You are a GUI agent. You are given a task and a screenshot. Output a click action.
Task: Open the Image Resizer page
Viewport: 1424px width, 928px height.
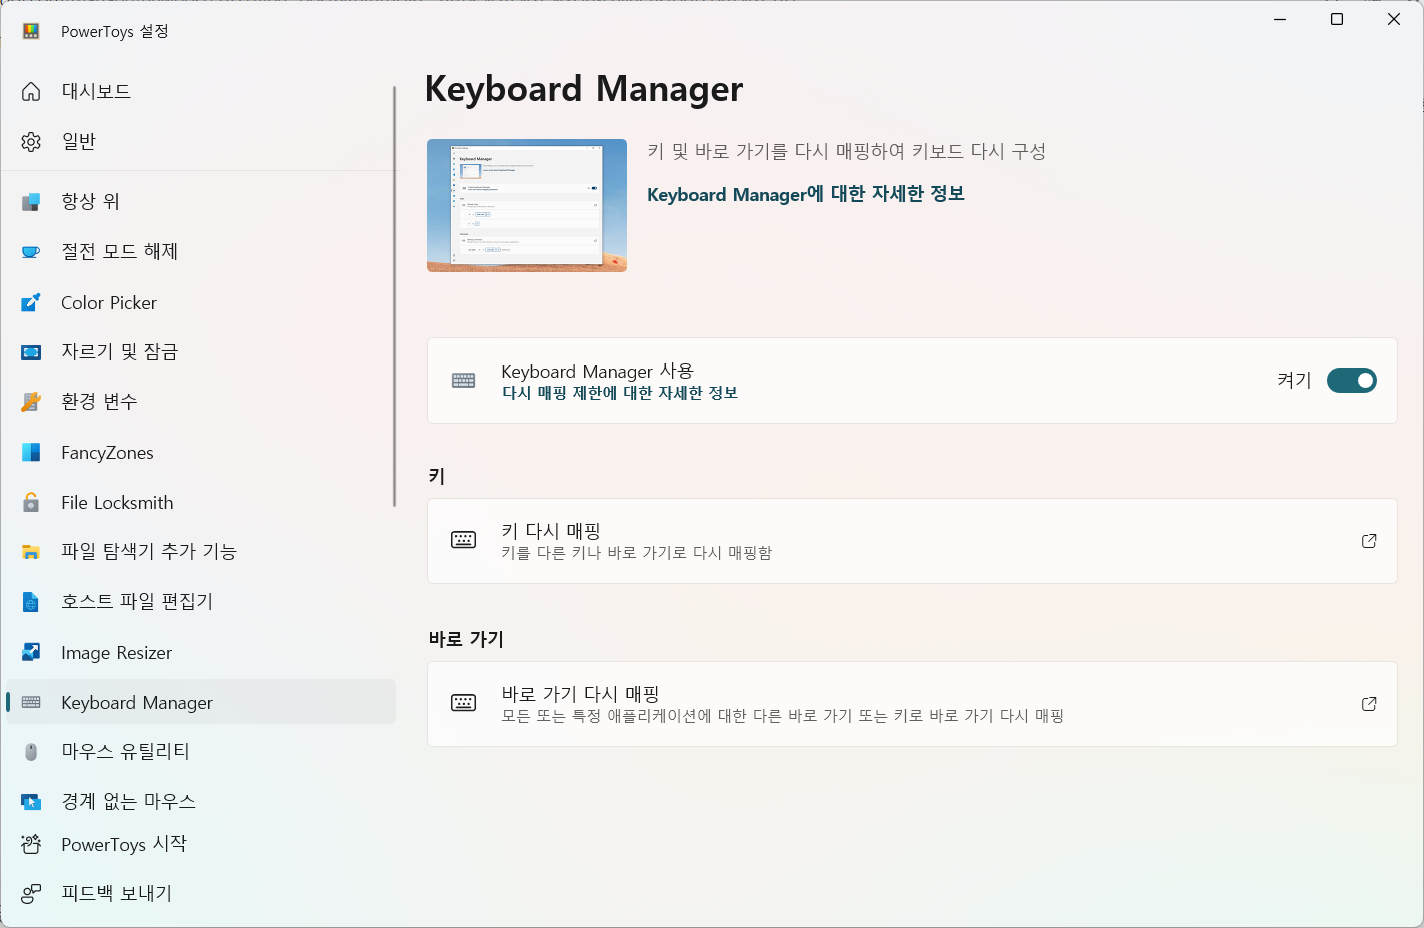(x=201, y=652)
